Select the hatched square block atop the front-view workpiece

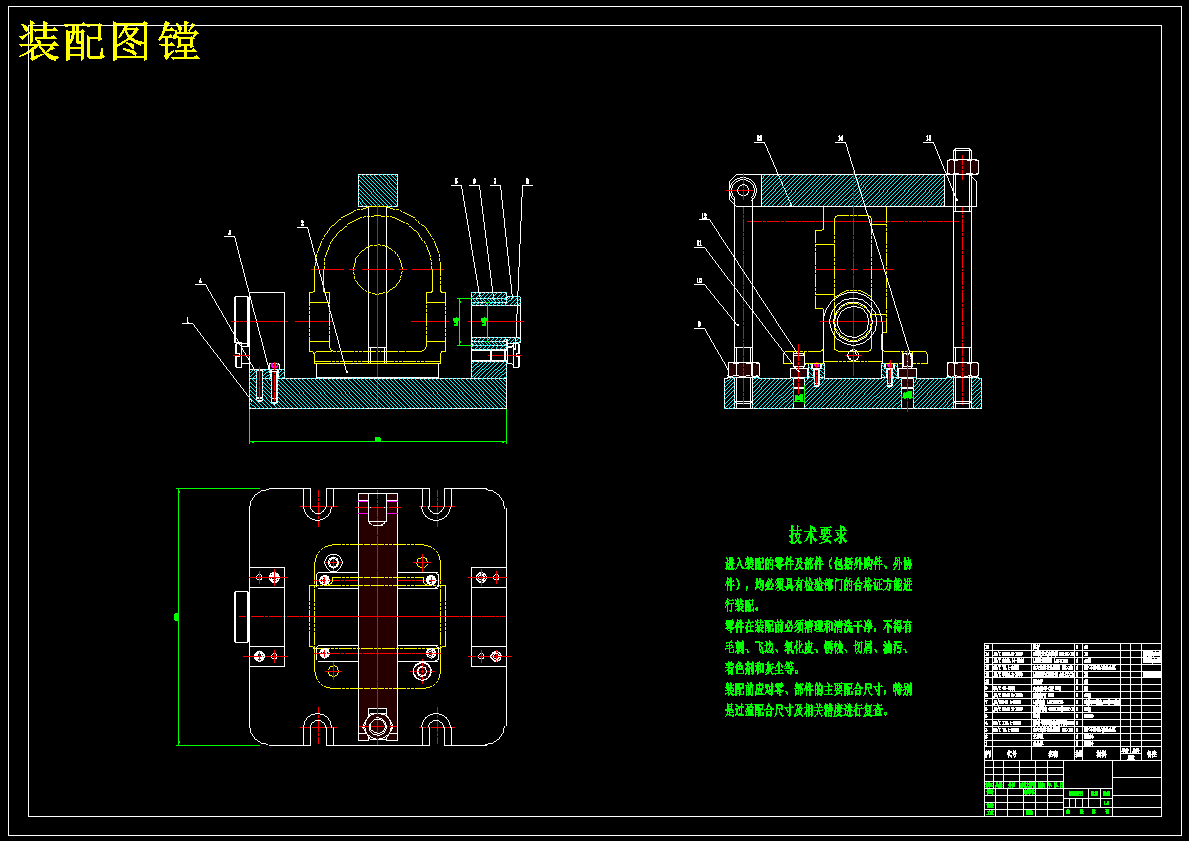click(378, 190)
